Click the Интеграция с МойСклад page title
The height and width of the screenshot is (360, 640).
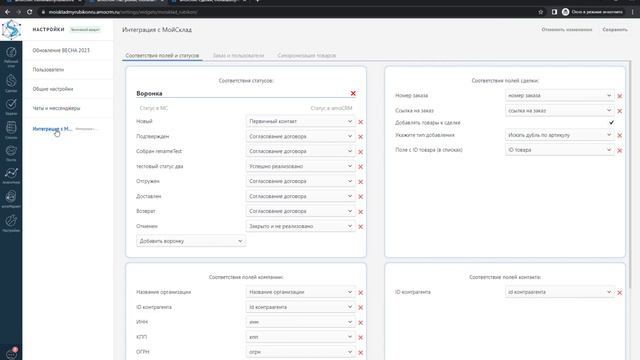point(157,30)
